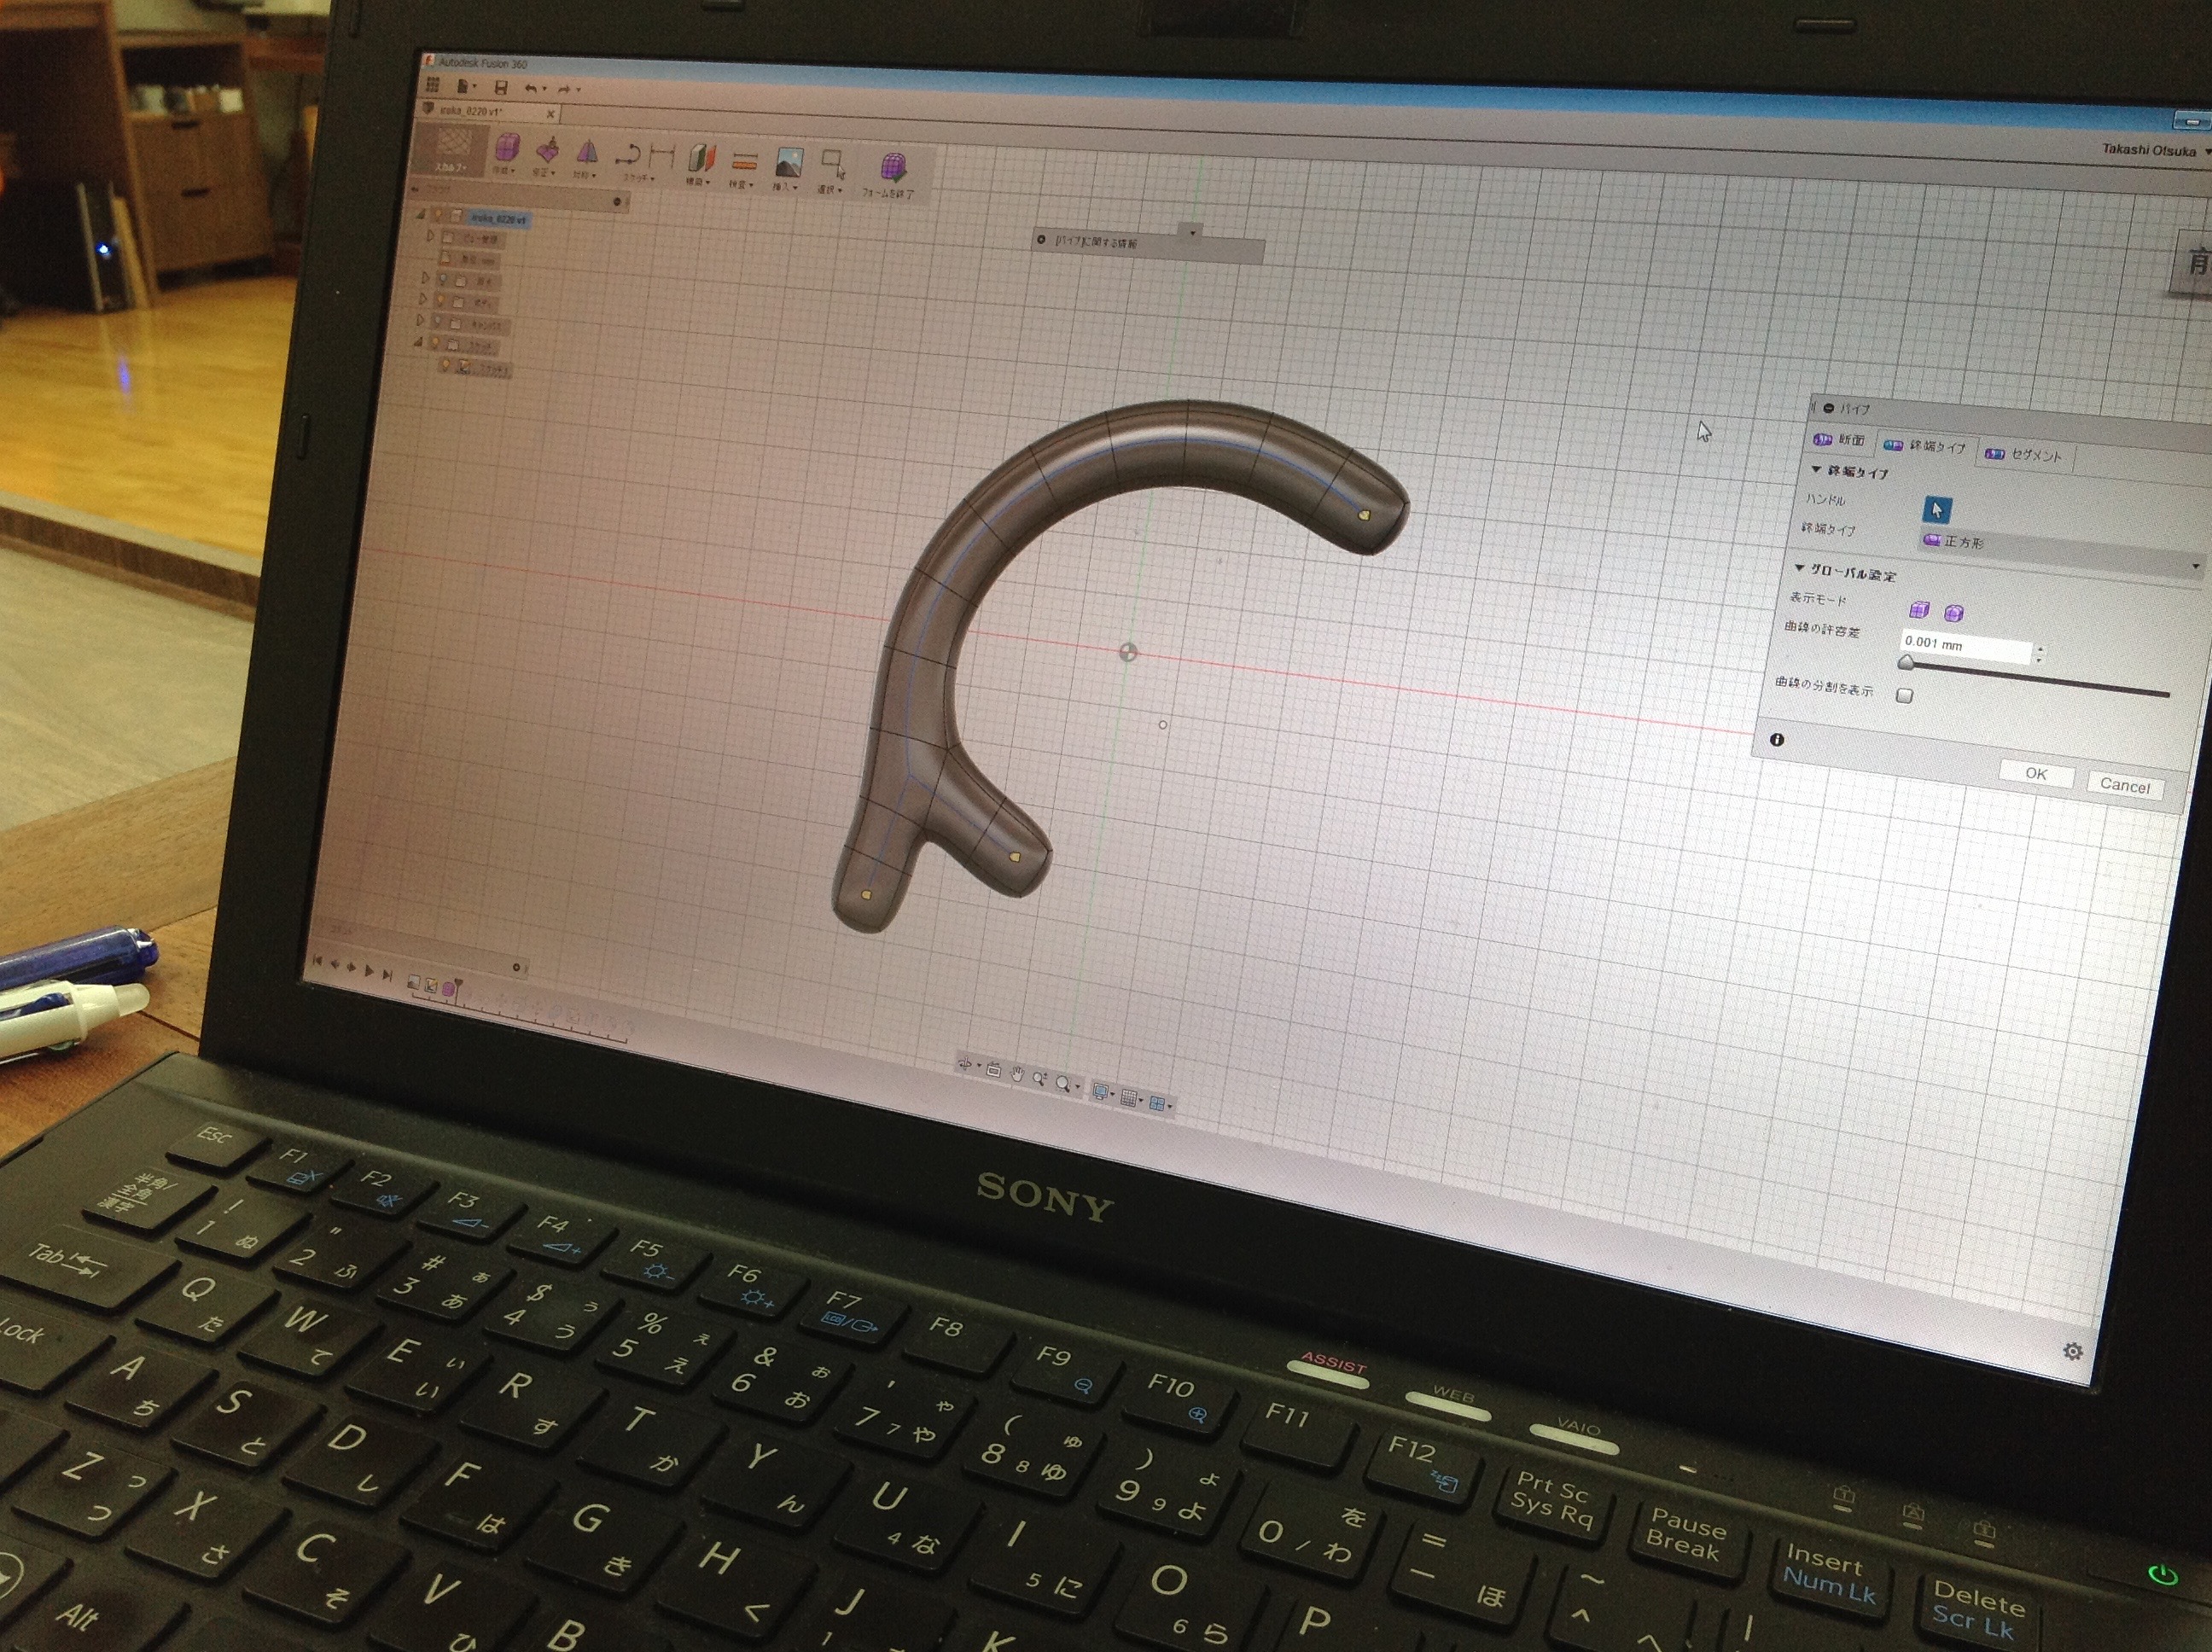Expand the fifth browser tree folder
The image size is (2212, 1652).
click(420, 320)
